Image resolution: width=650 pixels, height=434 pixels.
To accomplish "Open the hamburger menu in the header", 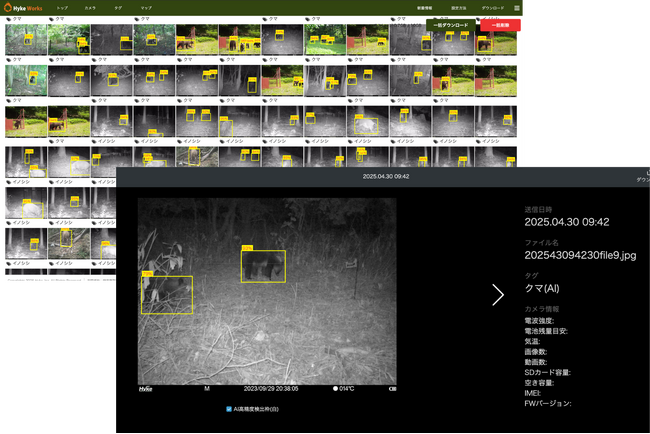I will pyautogui.click(x=516, y=8).
